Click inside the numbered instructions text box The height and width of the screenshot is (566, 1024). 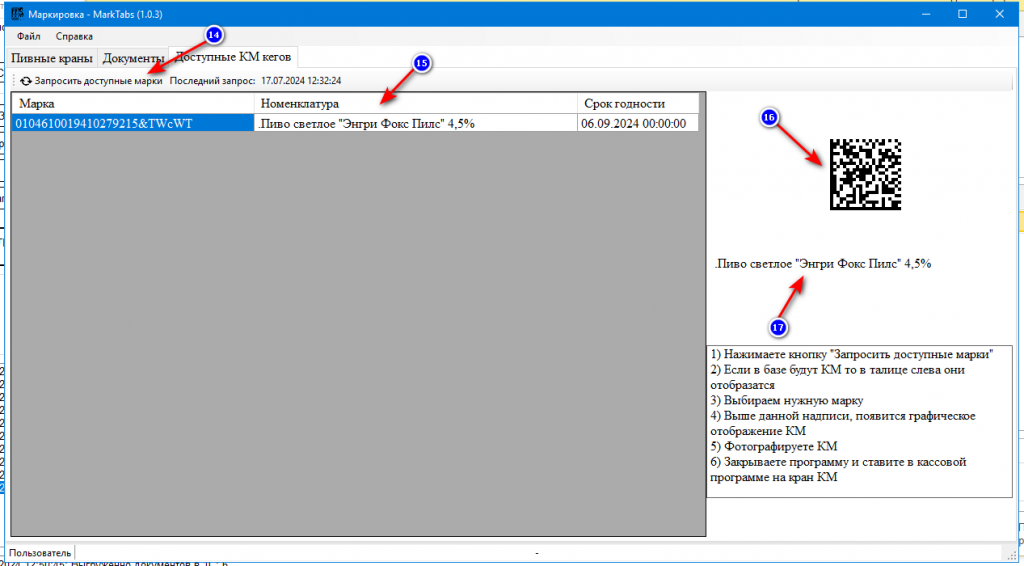click(858, 420)
